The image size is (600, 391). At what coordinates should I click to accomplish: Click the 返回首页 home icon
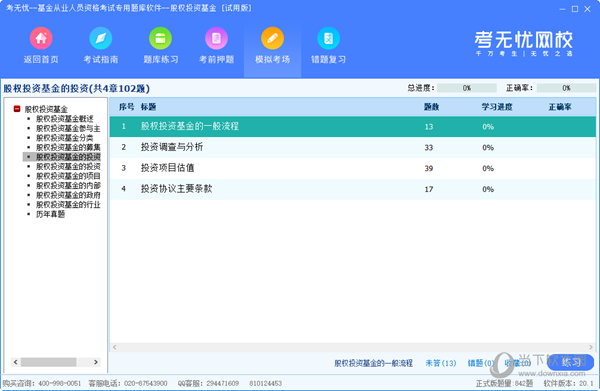coord(41,38)
